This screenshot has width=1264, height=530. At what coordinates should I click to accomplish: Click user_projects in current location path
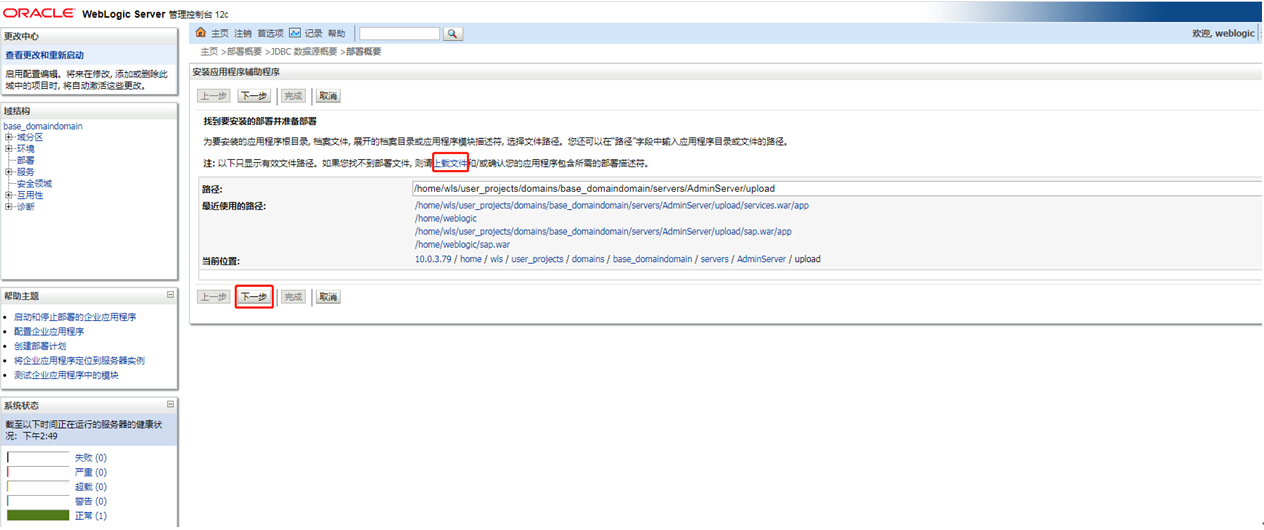(x=538, y=259)
